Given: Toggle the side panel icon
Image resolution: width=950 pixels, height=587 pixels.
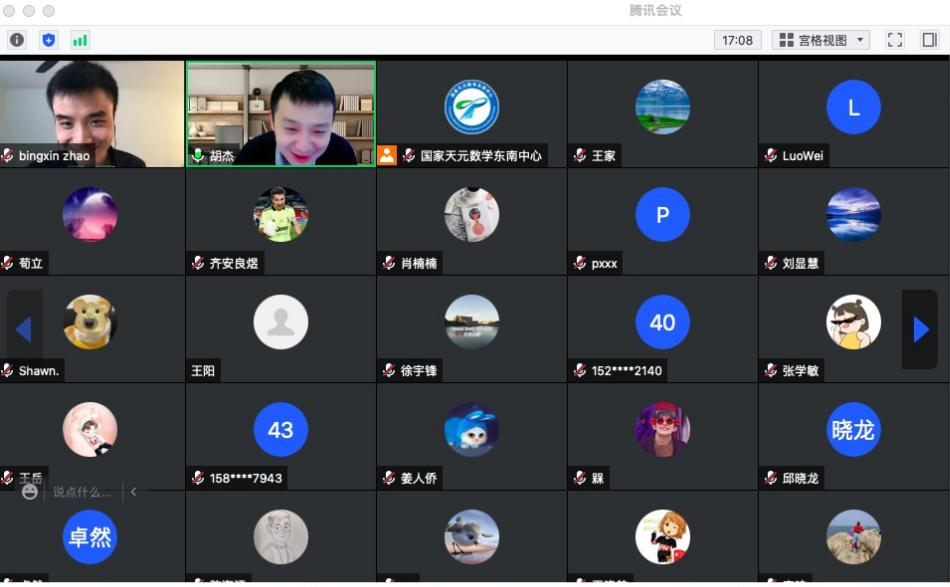Looking at the screenshot, I should pyautogui.click(x=929, y=40).
